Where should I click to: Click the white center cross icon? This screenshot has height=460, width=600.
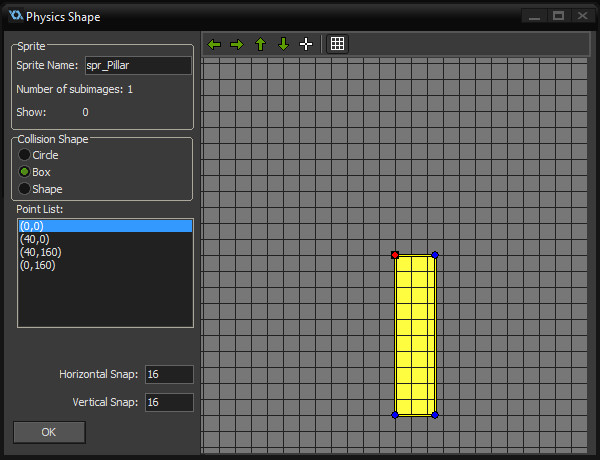pyautogui.click(x=306, y=44)
